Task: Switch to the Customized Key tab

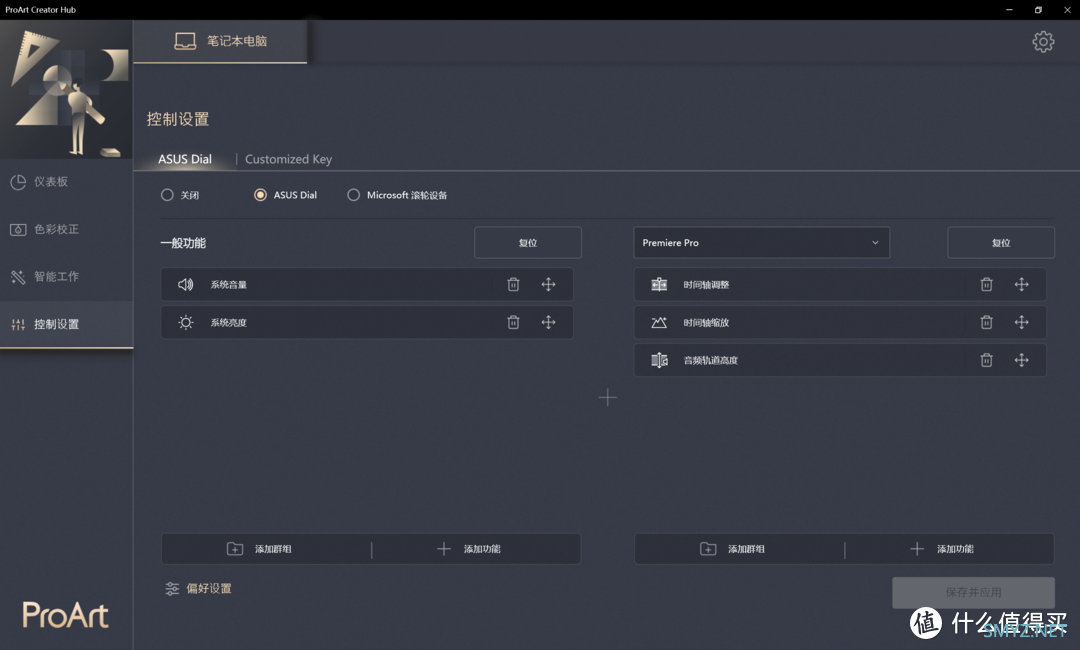Action: pyautogui.click(x=289, y=159)
